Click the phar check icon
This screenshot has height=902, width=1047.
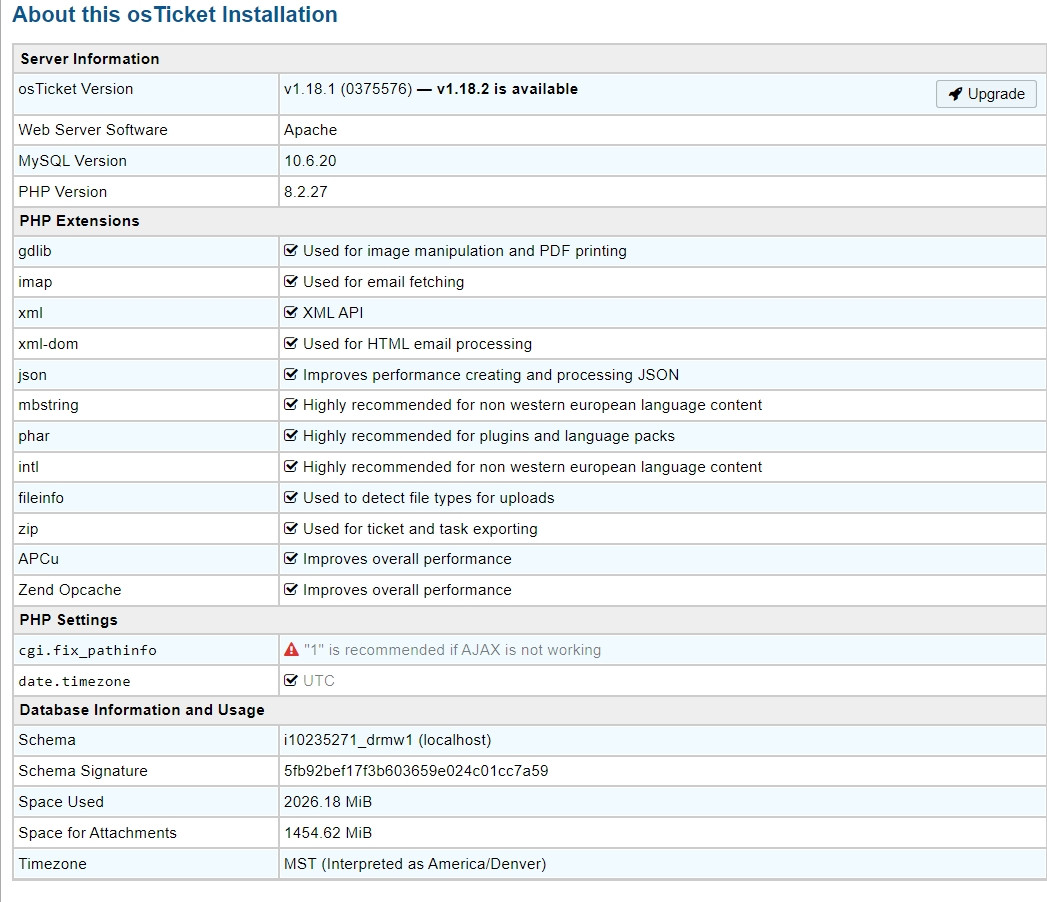pos(290,435)
